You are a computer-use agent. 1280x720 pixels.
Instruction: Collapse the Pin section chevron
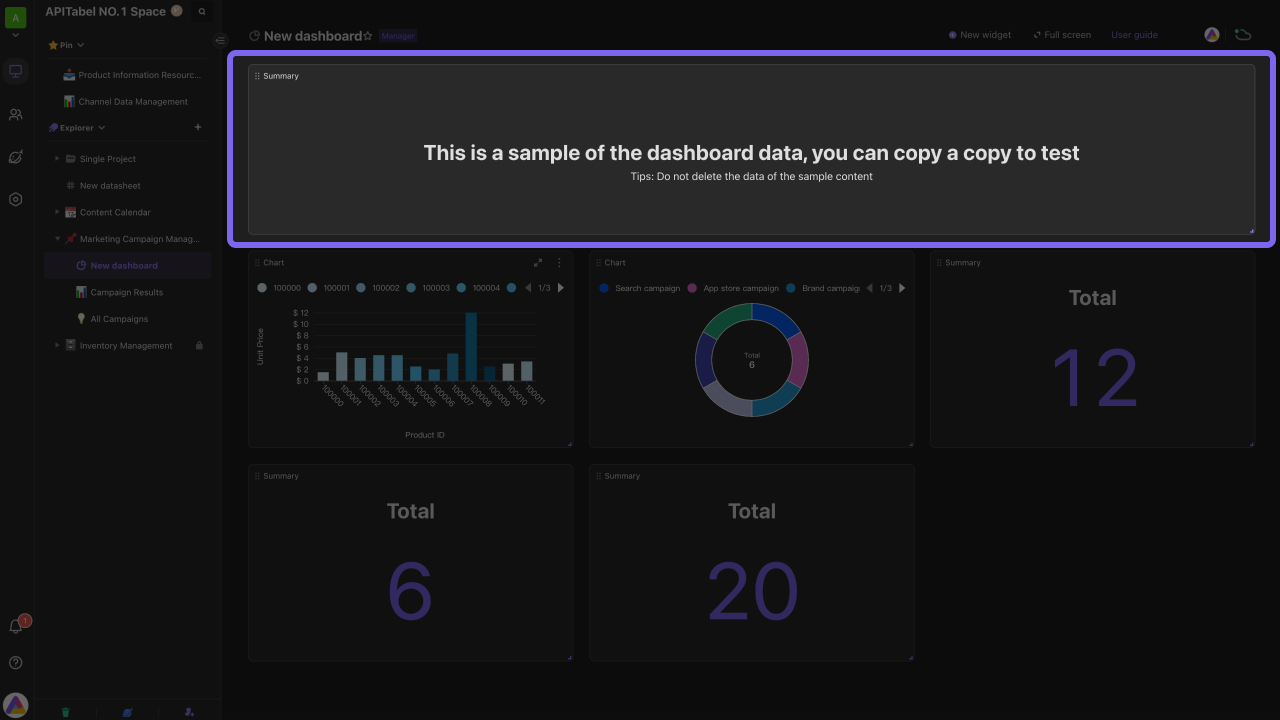click(81, 45)
